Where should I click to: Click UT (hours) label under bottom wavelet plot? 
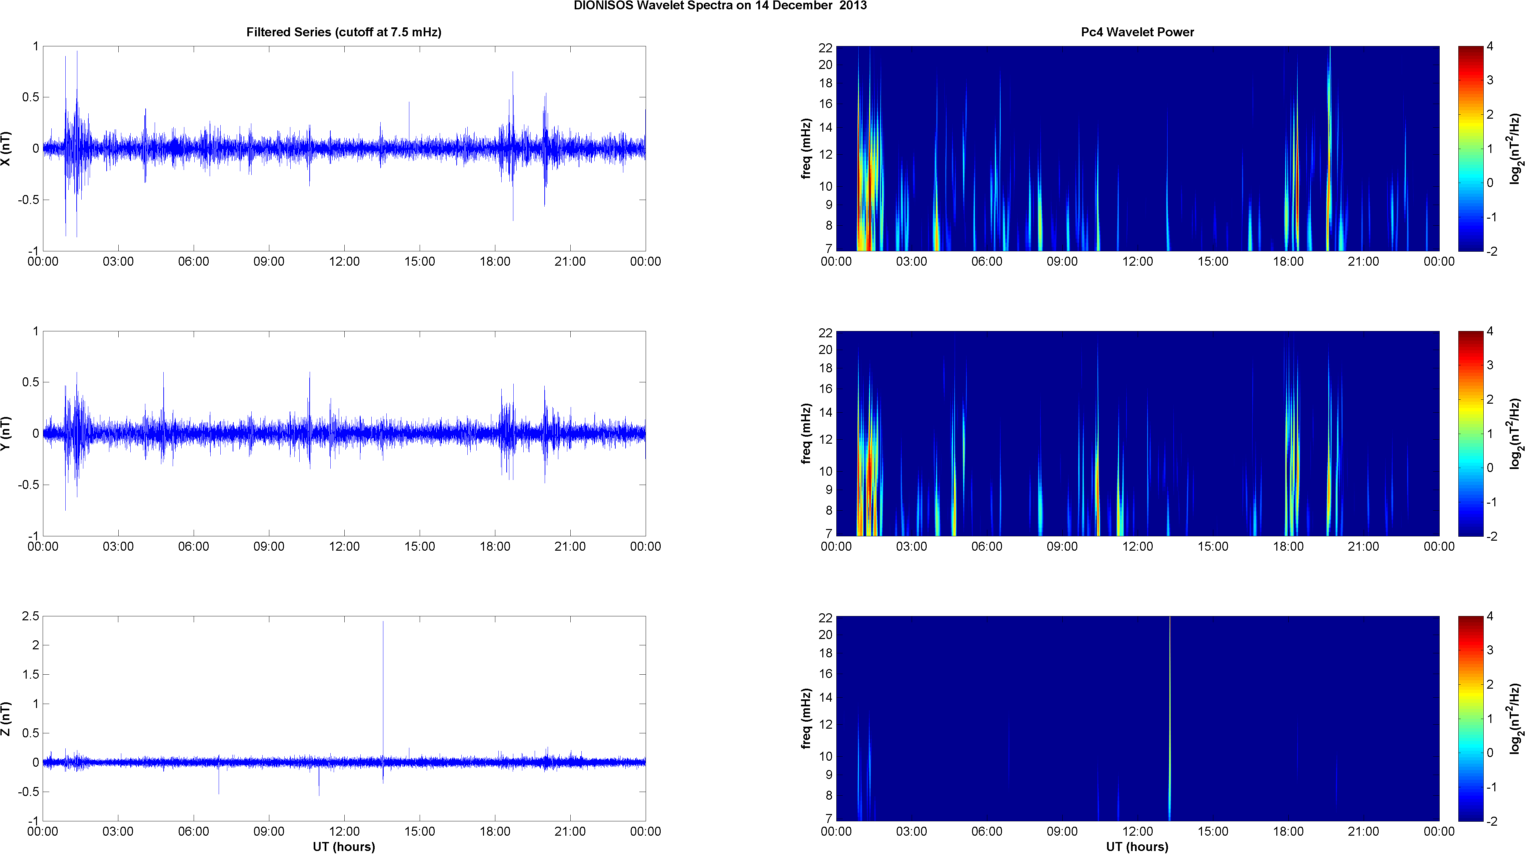click(1137, 846)
